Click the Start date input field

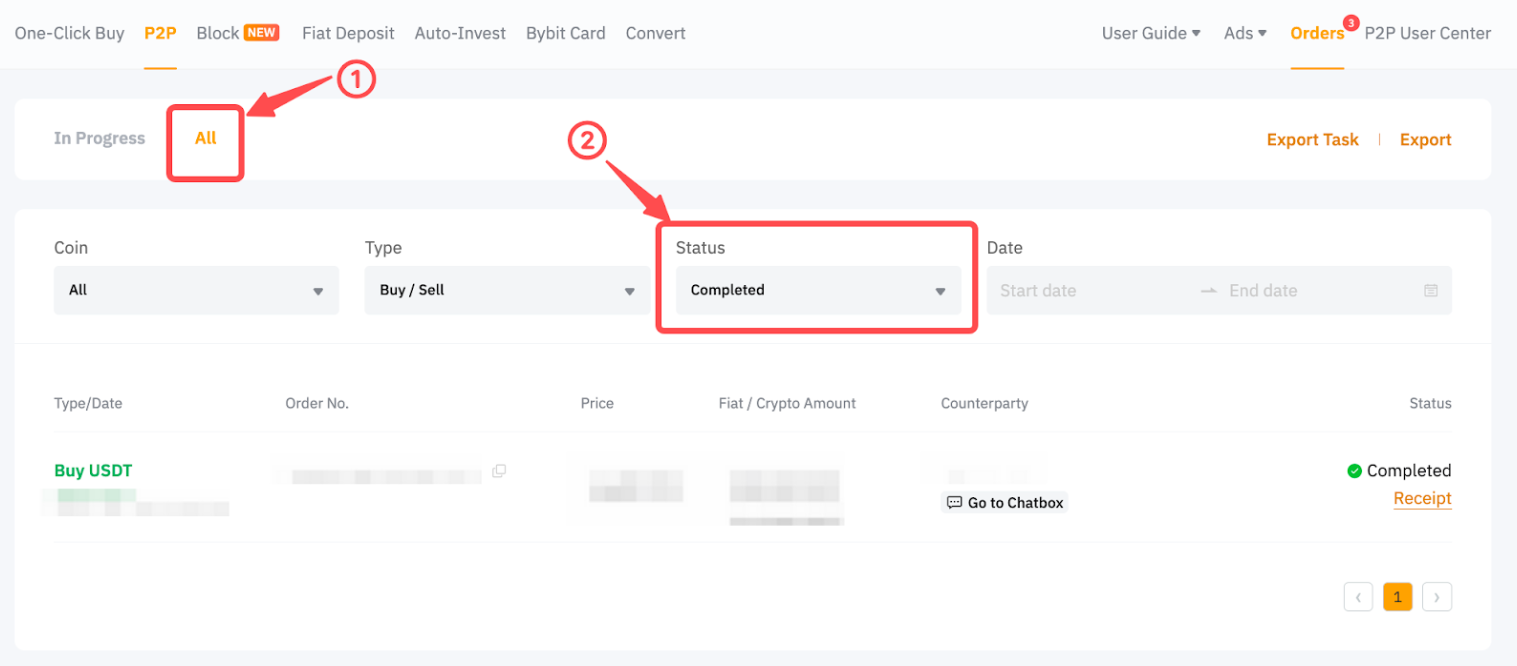pos(1090,291)
